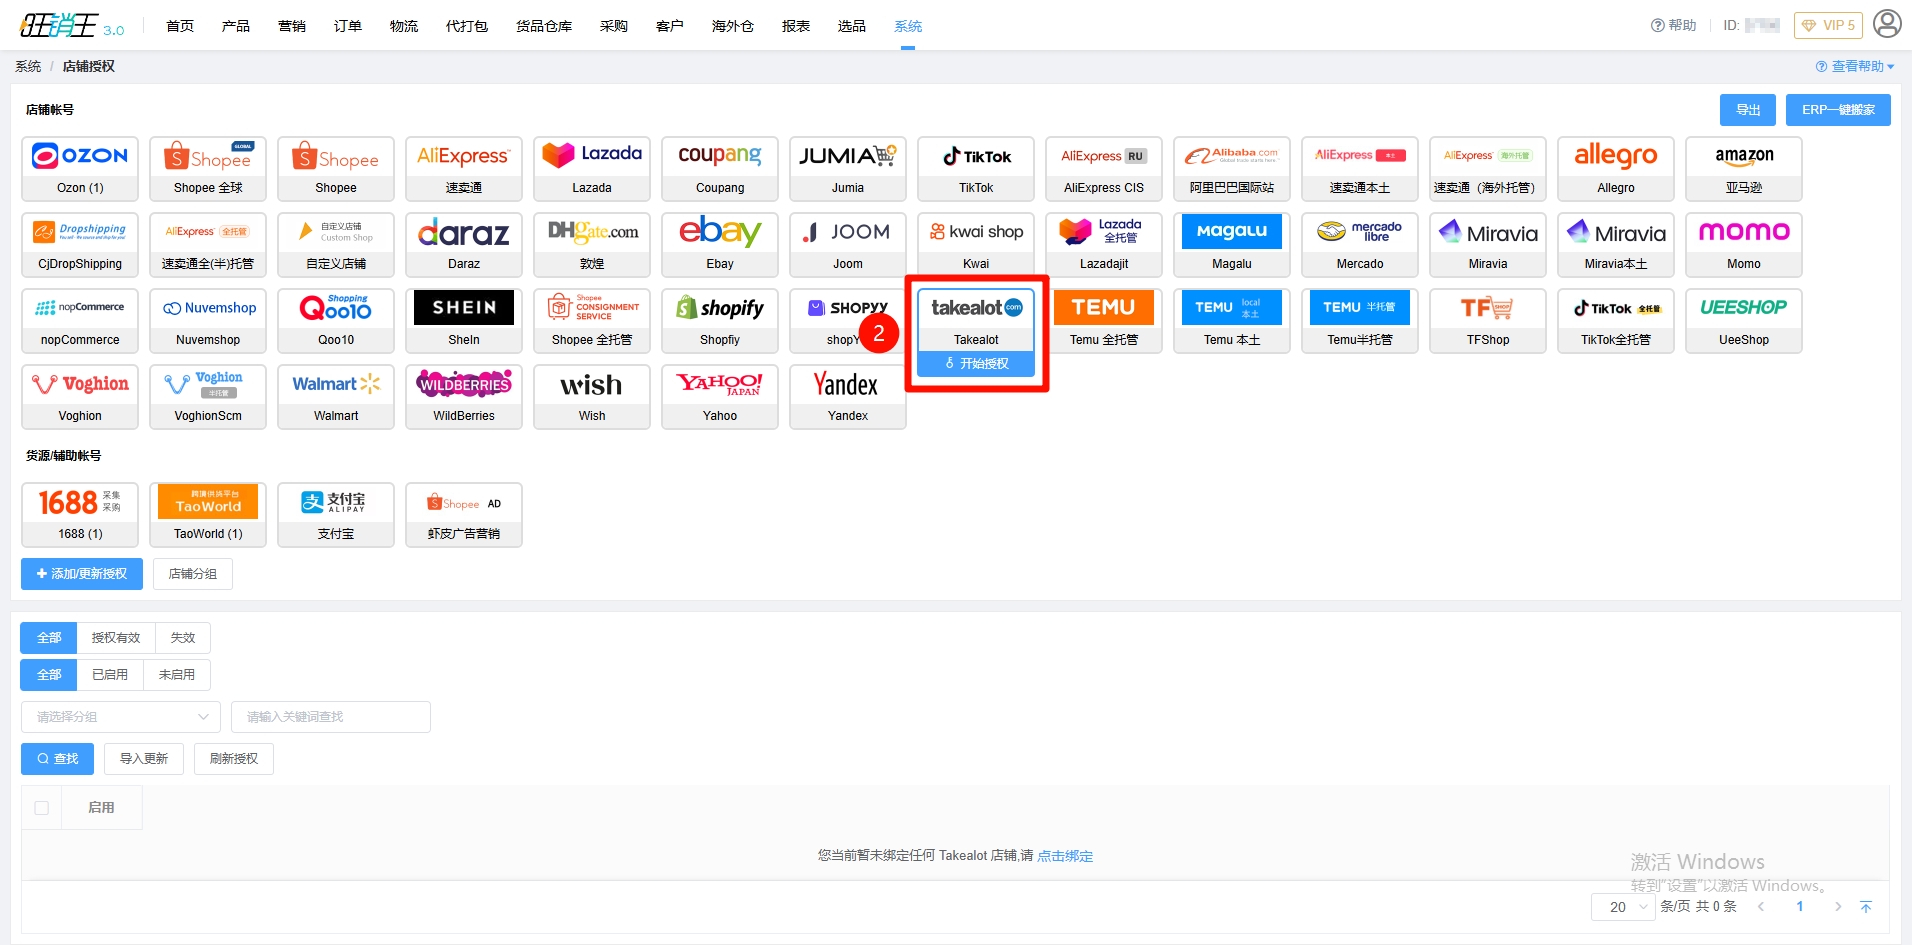Image resolution: width=1912 pixels, height=945 pixels.
Task: Open the 海外仓 menu
Action: (x=733, y=26)
